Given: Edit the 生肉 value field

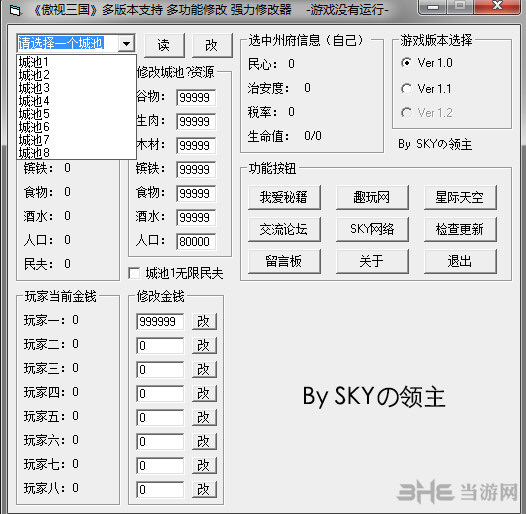Looking at the screenshot, I should tap(196, 121).
